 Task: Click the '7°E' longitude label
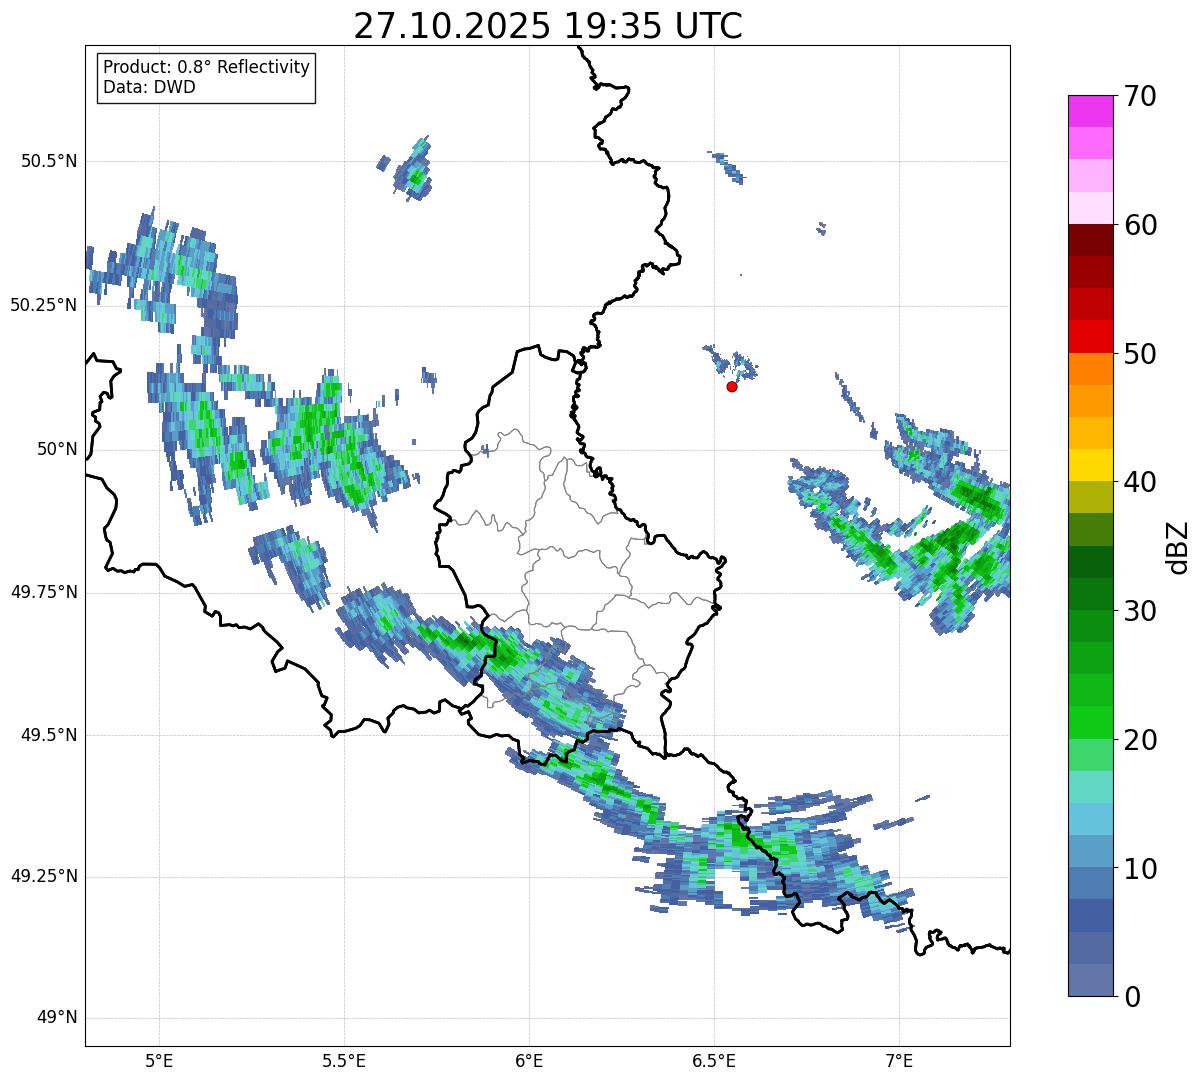(x=899, y=1061)
